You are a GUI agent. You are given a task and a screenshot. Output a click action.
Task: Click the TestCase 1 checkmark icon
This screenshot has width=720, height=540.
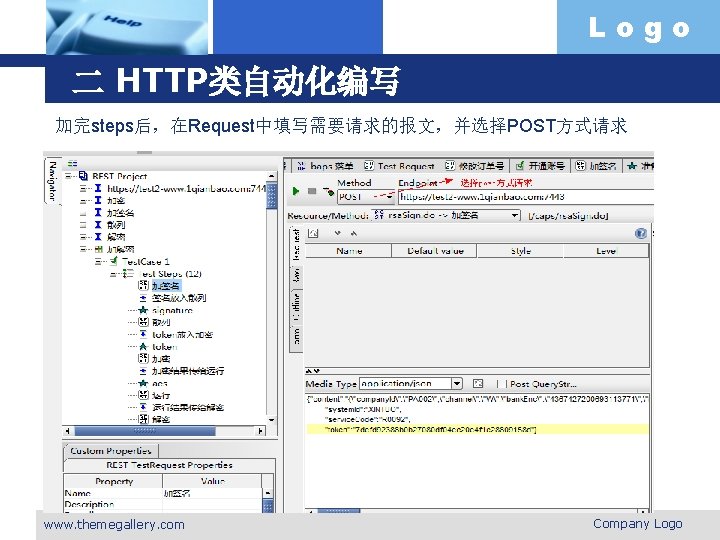(113, 261)
